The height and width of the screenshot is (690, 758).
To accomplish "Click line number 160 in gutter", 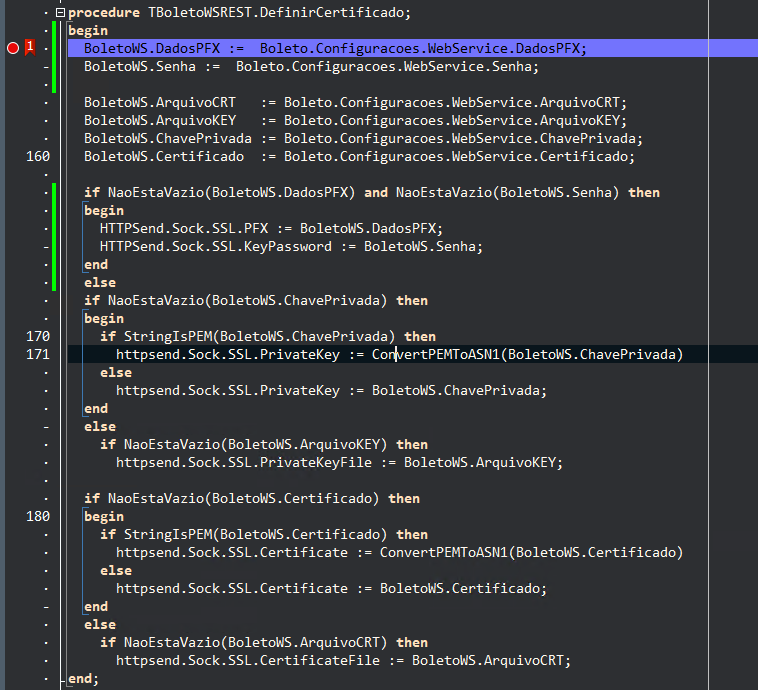I will pyautogui.click(x=38, y=157).
